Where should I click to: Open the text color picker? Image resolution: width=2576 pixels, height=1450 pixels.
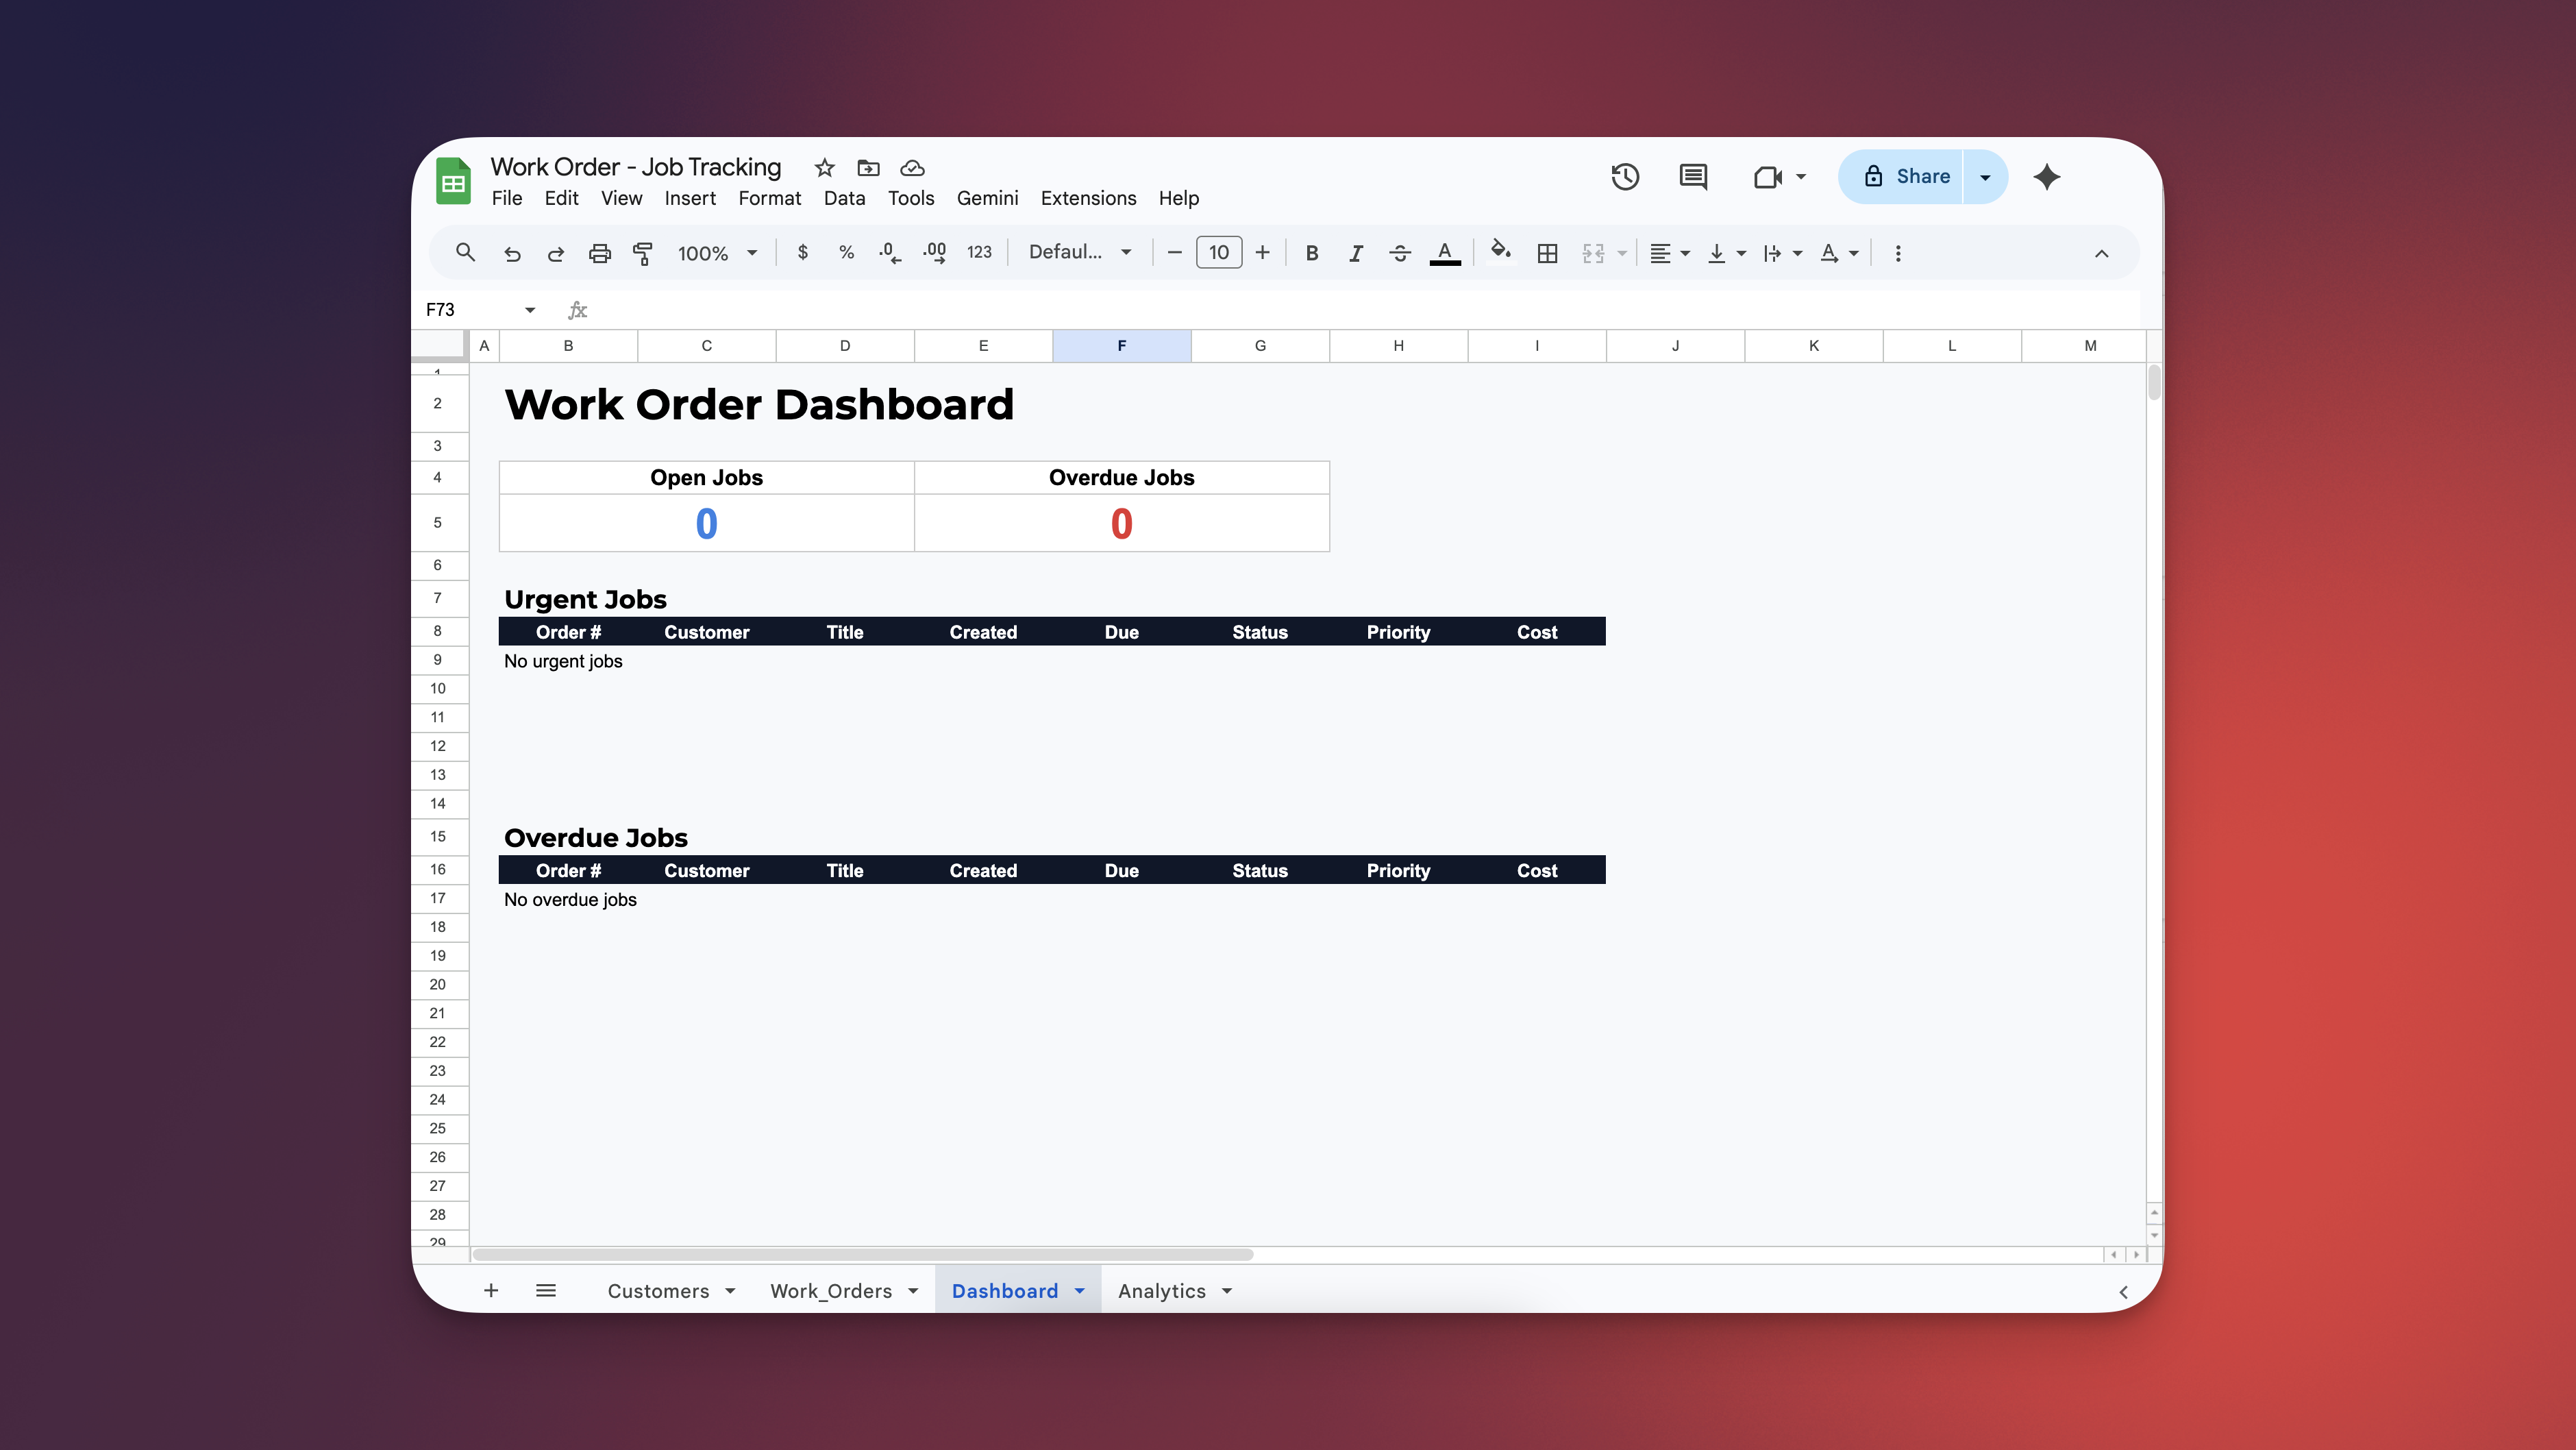[x=1445, y=253]
